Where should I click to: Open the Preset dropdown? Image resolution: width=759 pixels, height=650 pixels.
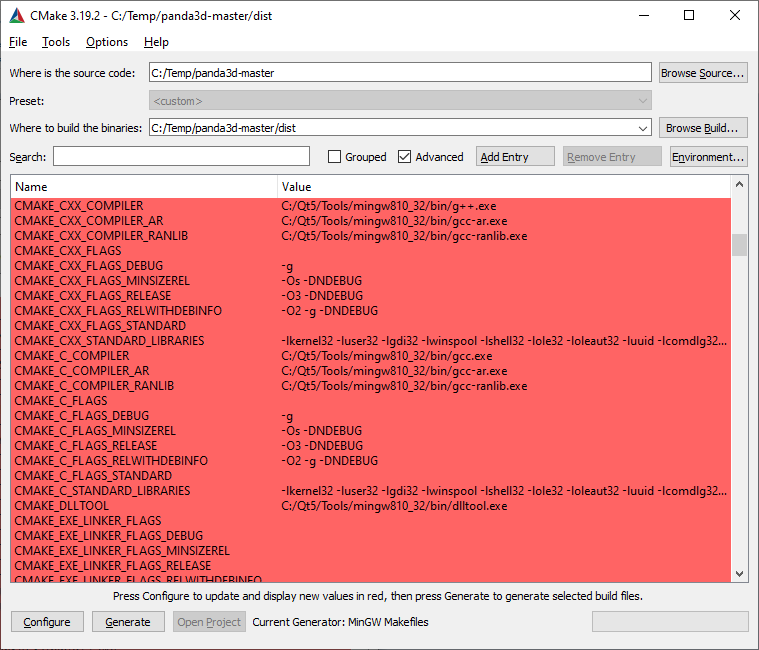click(x=400, y=101)
